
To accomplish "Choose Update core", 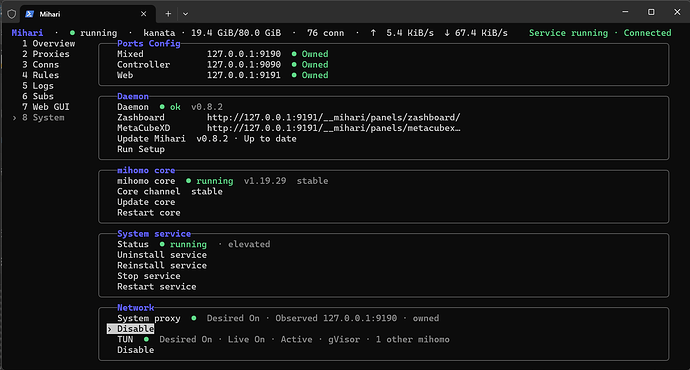I will coord(146,202).
